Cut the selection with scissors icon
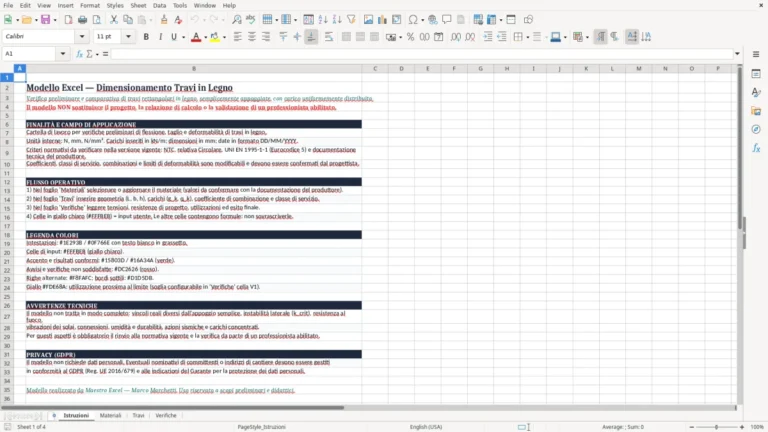This screenshot has height=432, width=768. click(x=114, y=20)
